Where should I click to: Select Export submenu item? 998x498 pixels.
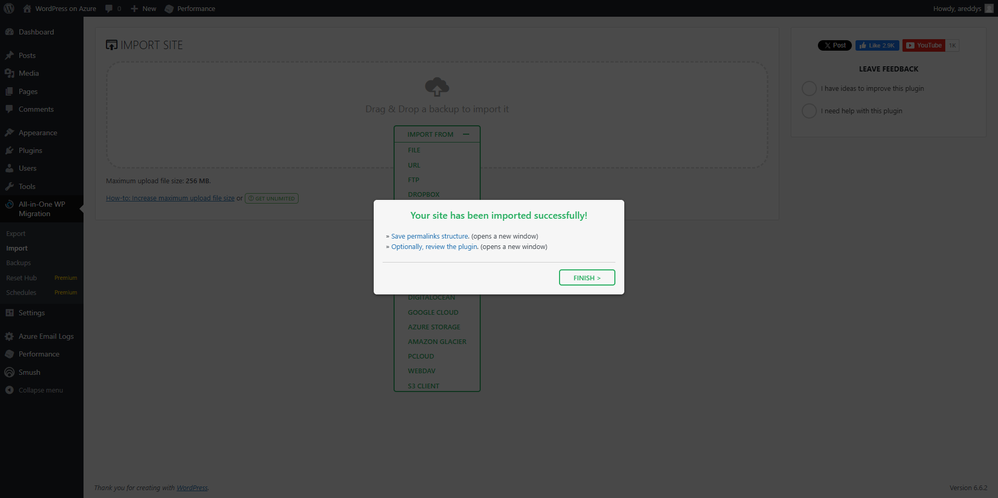click(x=16, y=234)
